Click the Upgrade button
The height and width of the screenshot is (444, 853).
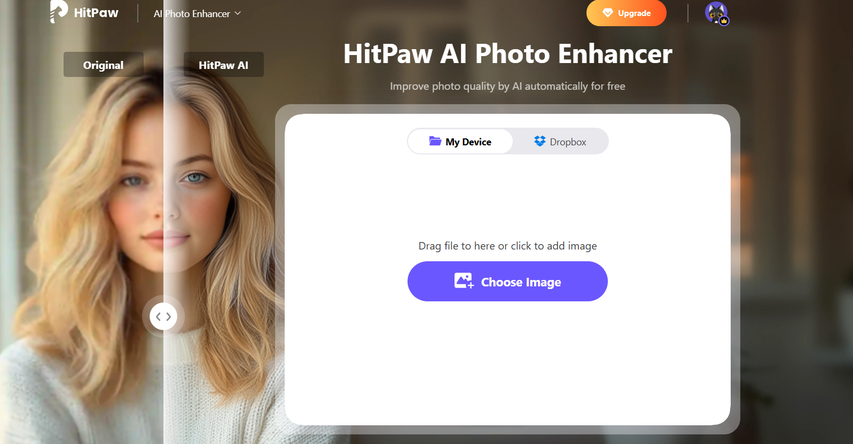(x=626, y=13)
